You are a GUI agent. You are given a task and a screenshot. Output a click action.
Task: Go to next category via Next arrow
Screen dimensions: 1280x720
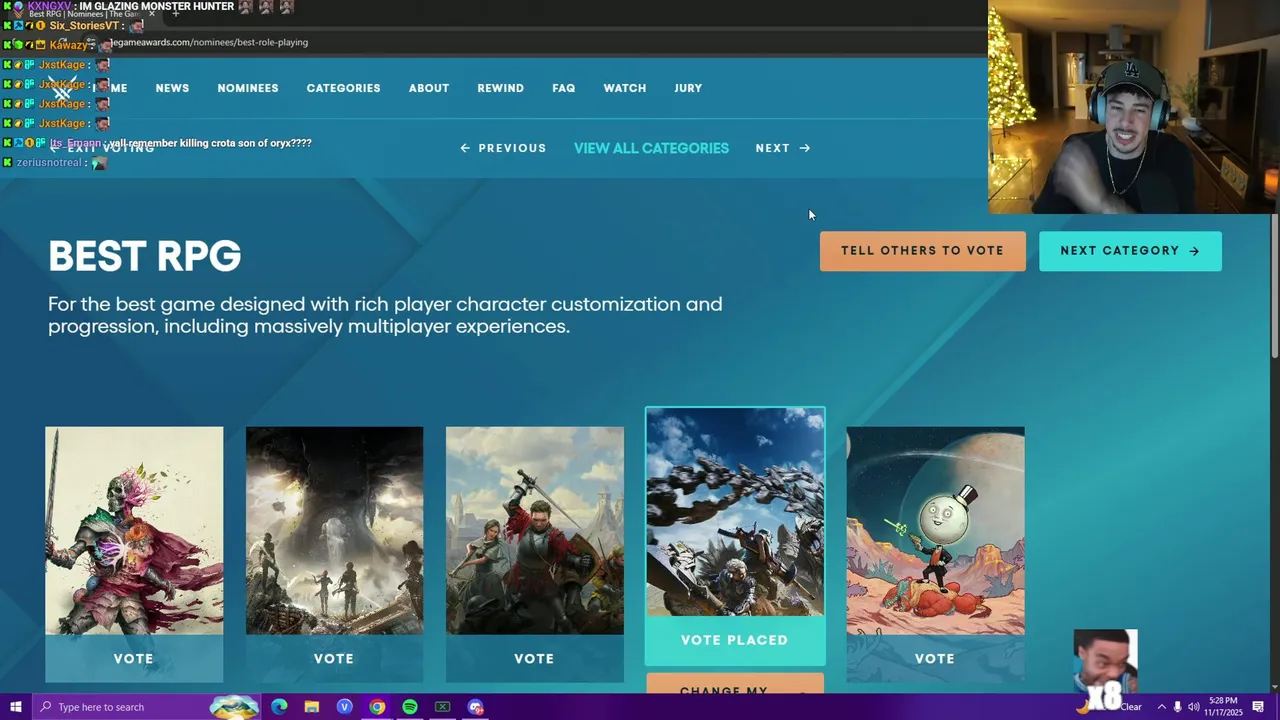coord(783,148)
